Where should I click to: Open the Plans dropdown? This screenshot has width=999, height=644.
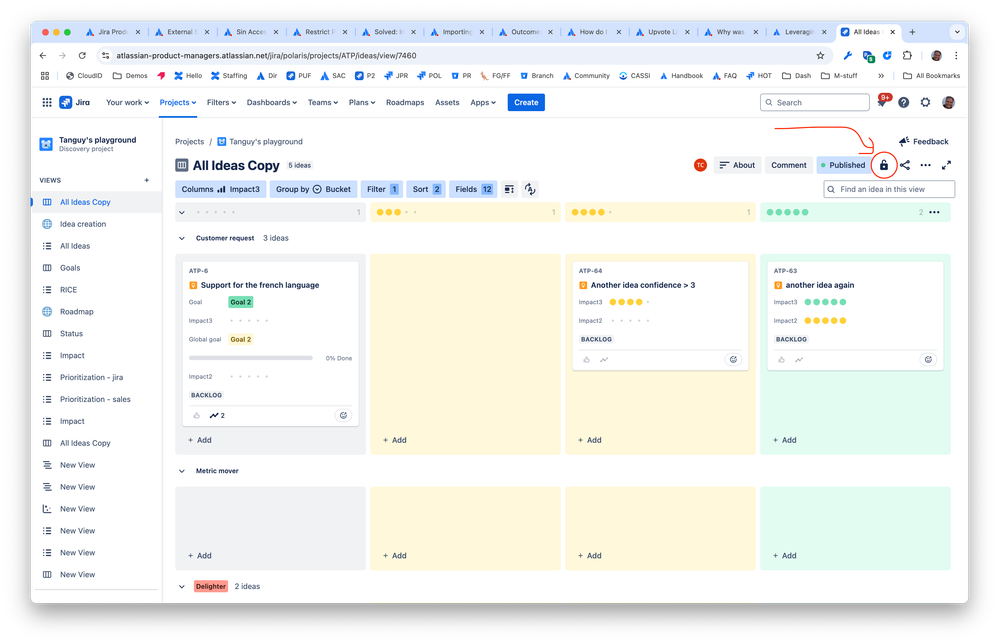(362, 103)
